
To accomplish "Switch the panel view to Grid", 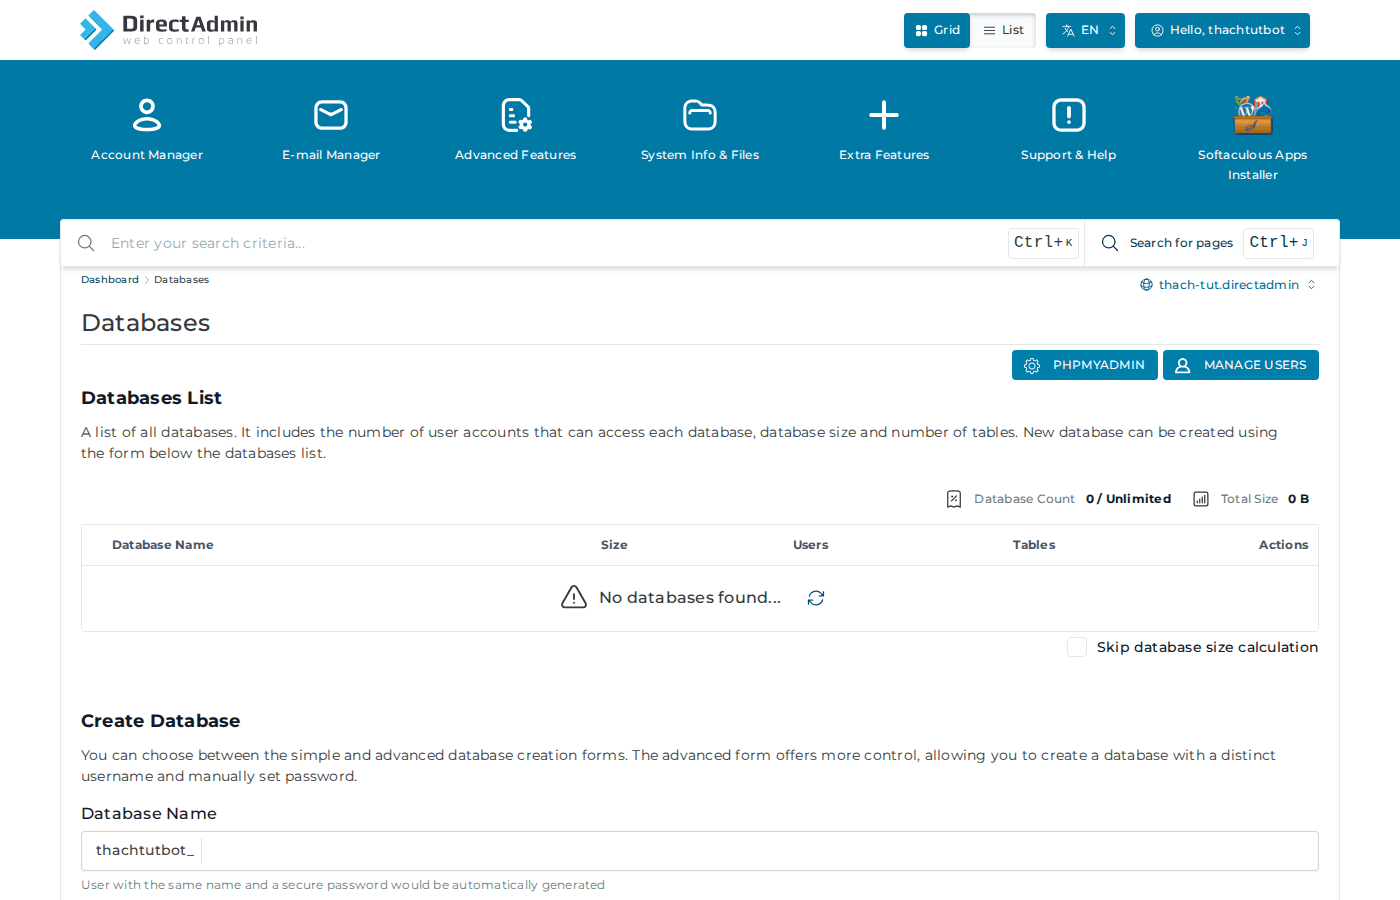I will coord(936,30).
